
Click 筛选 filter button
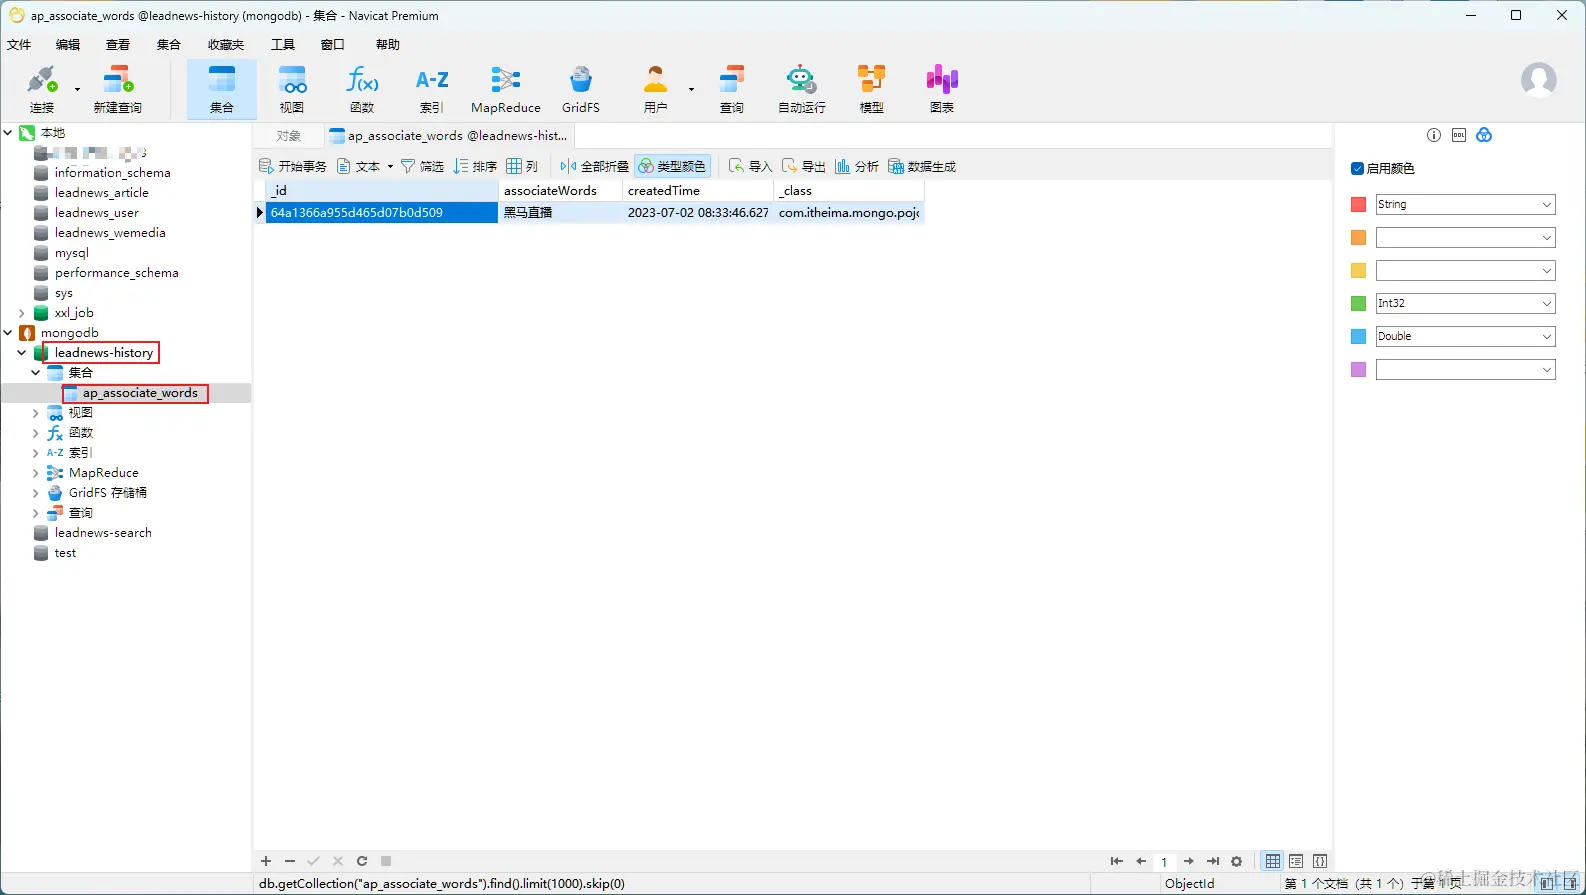[x=422, y=166]
